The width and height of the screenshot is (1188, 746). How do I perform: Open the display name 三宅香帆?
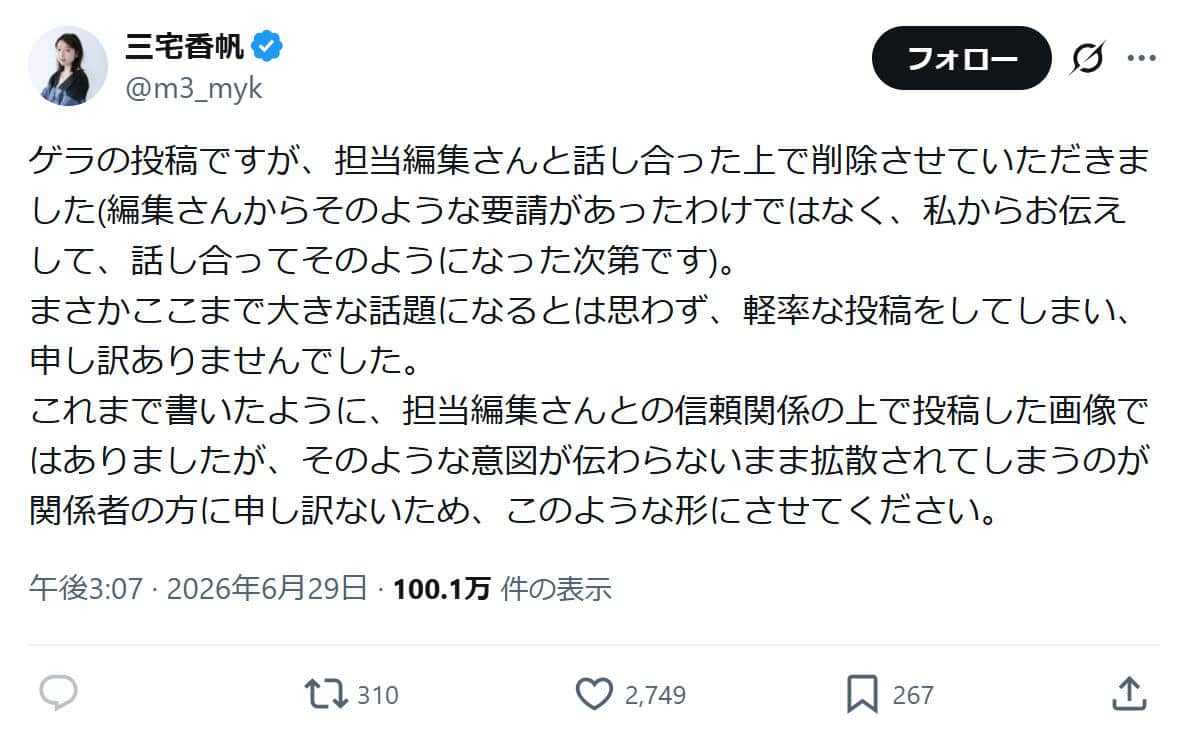[x=185, y=46]
